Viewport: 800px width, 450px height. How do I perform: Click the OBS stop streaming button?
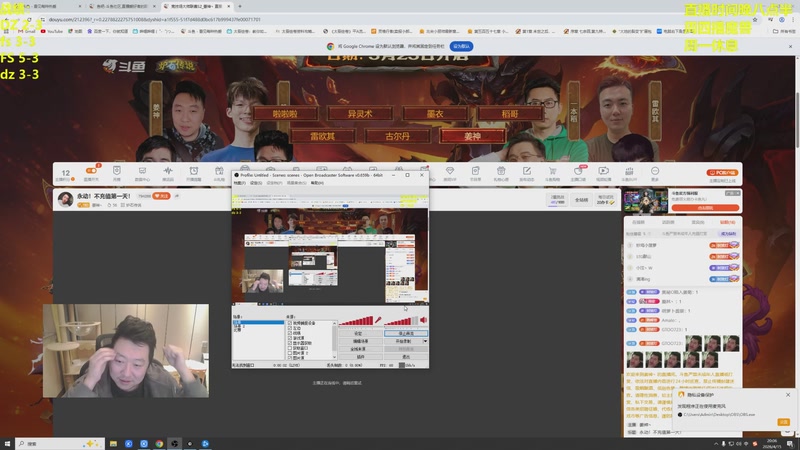point(406,333)
